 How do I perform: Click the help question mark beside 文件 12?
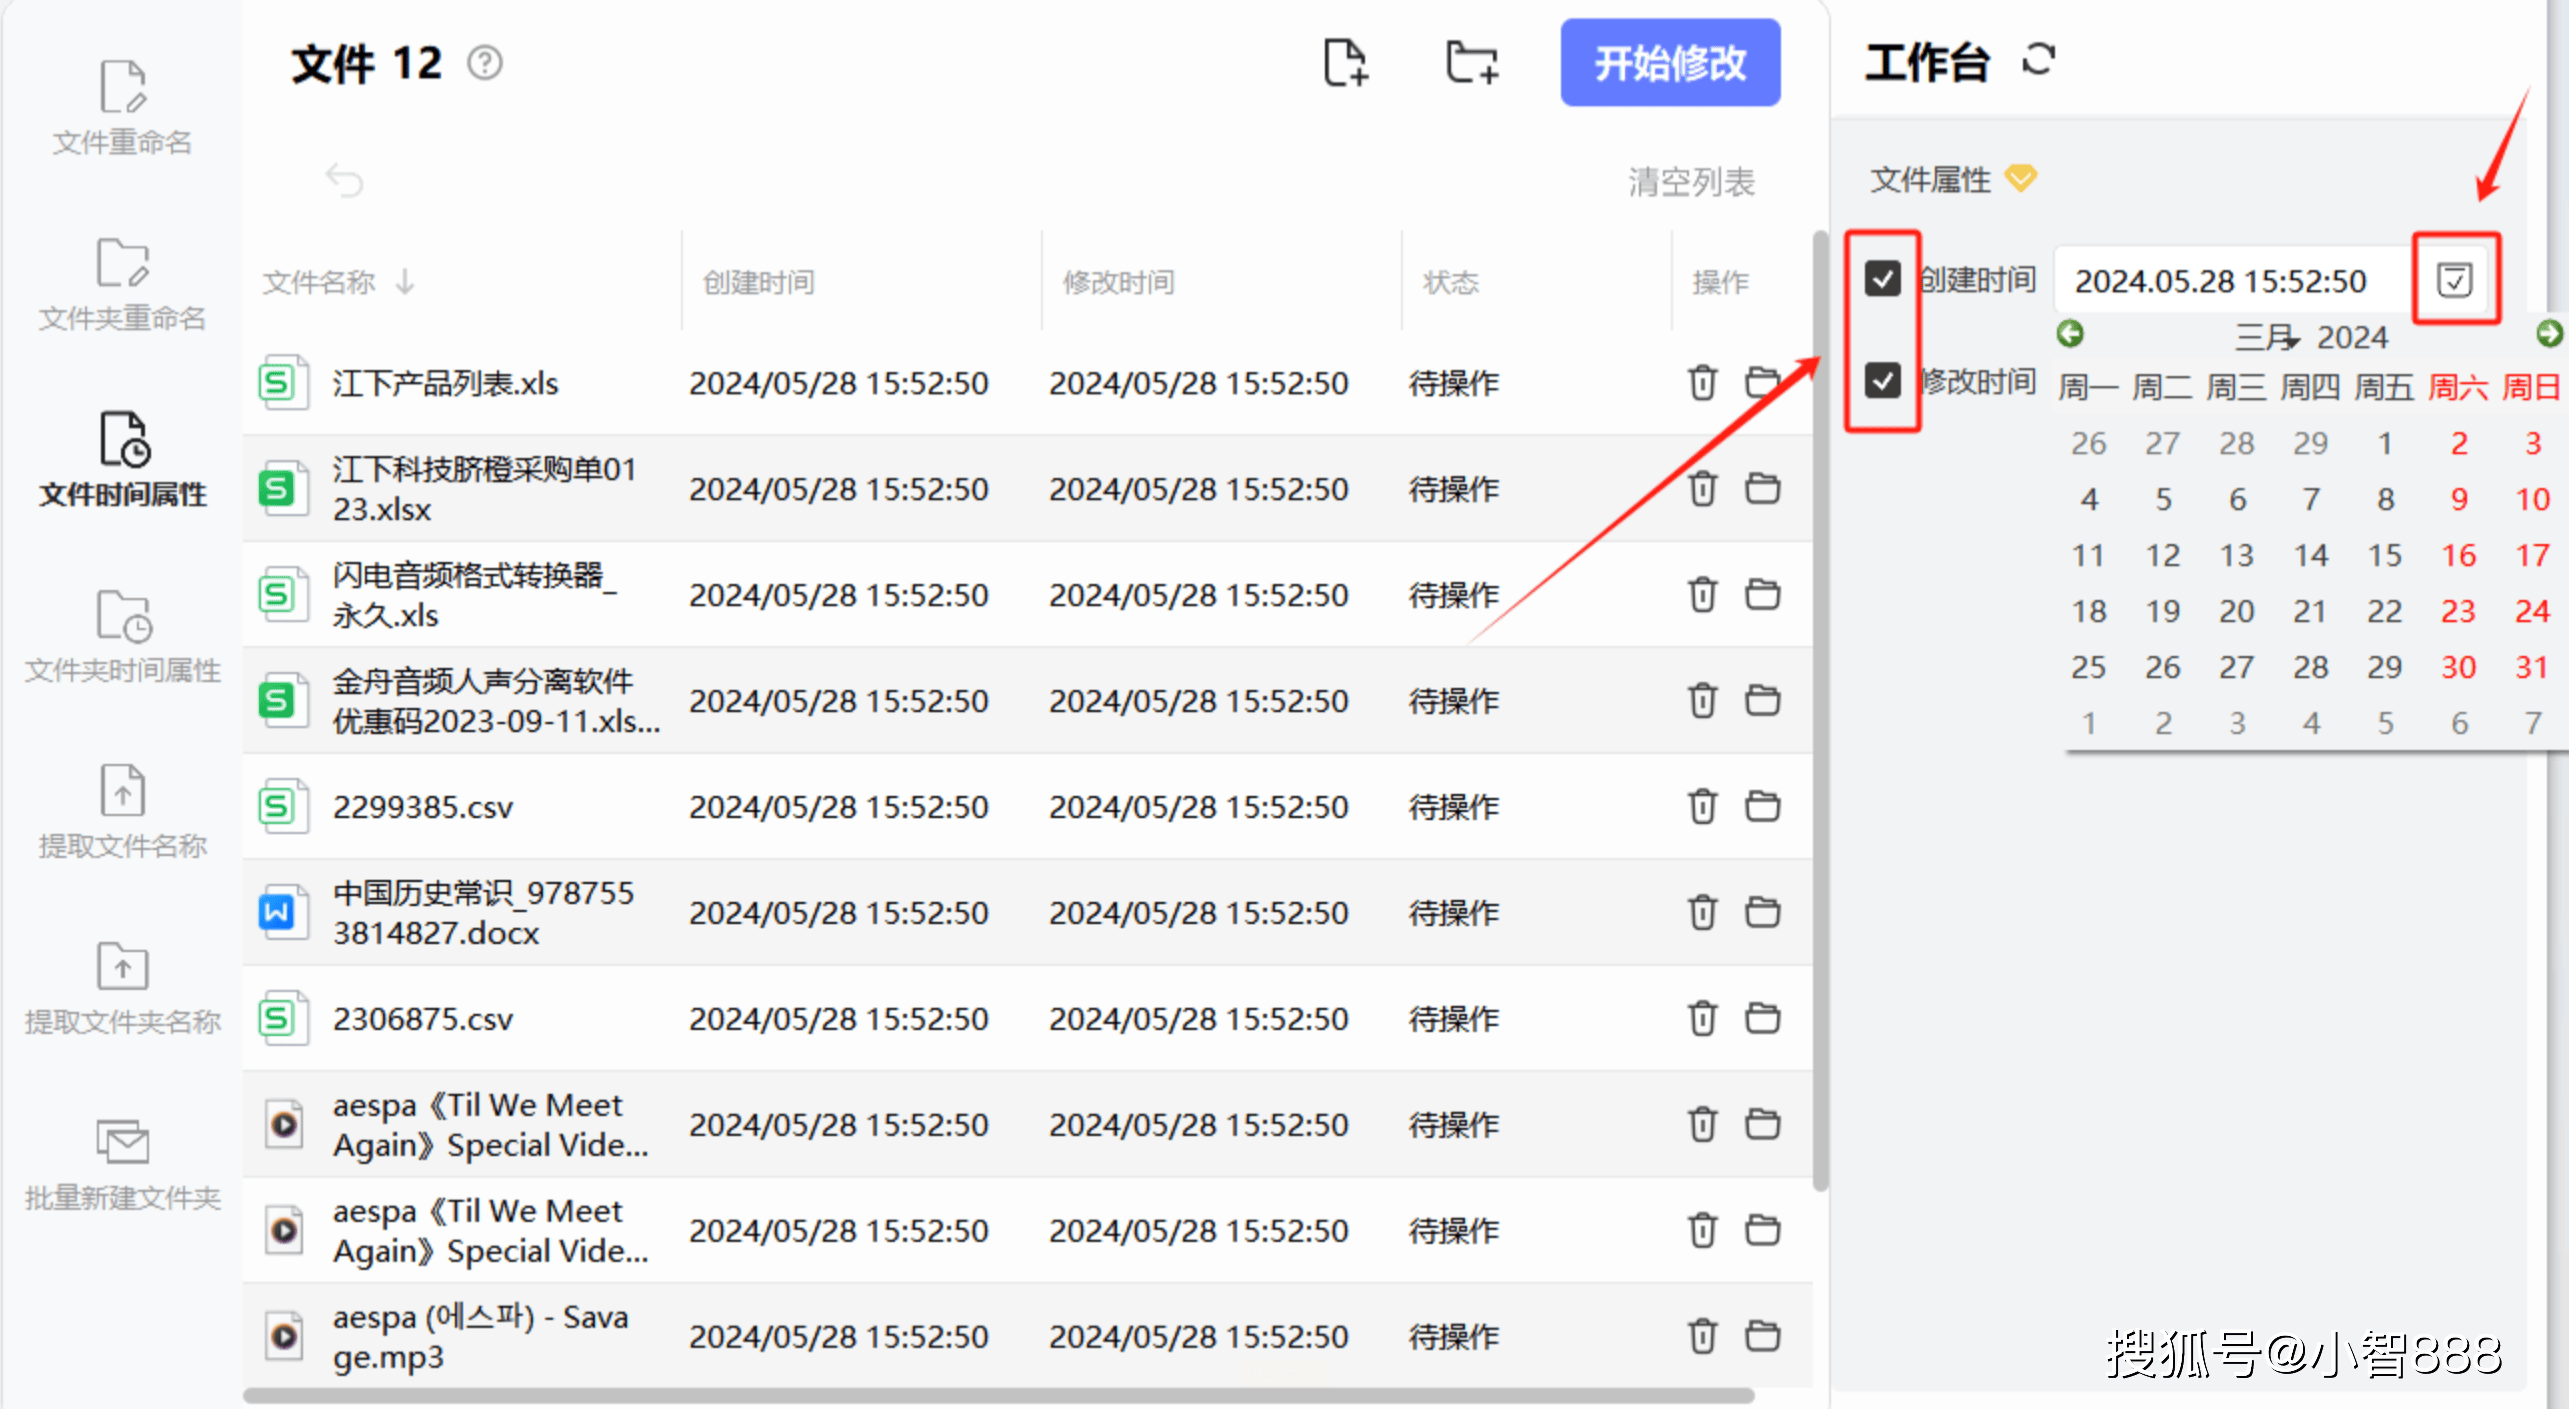pyautogui.click(x=486, y=62)
